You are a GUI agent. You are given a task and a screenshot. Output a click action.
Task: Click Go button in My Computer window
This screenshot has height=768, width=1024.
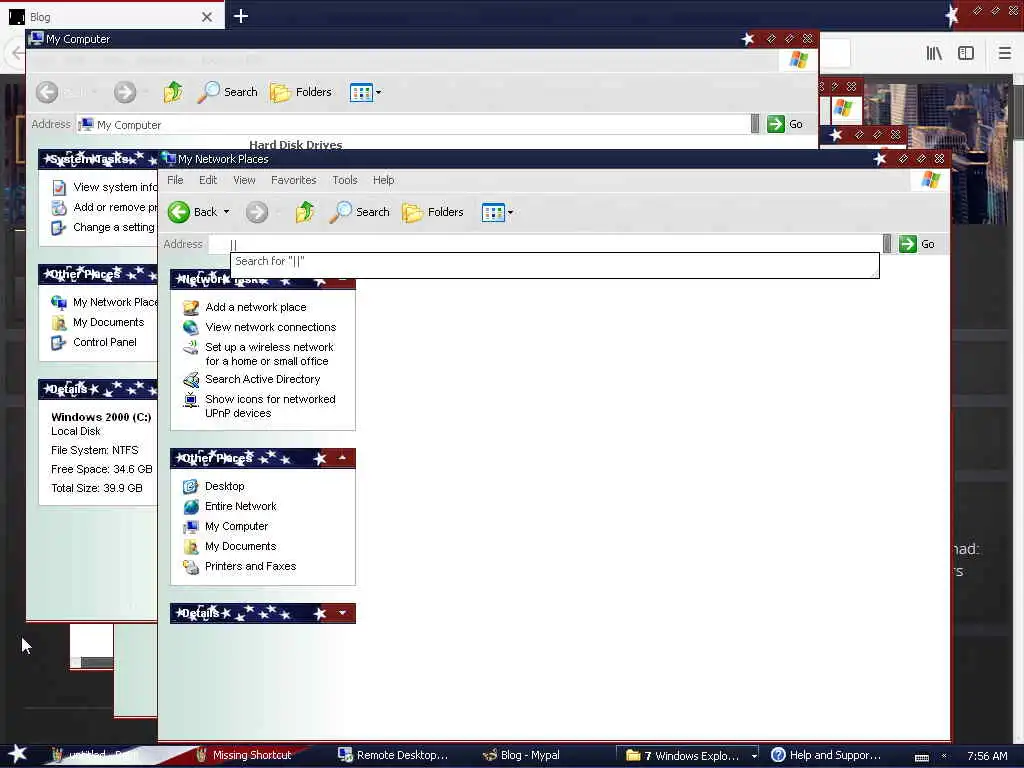point(786,124)
